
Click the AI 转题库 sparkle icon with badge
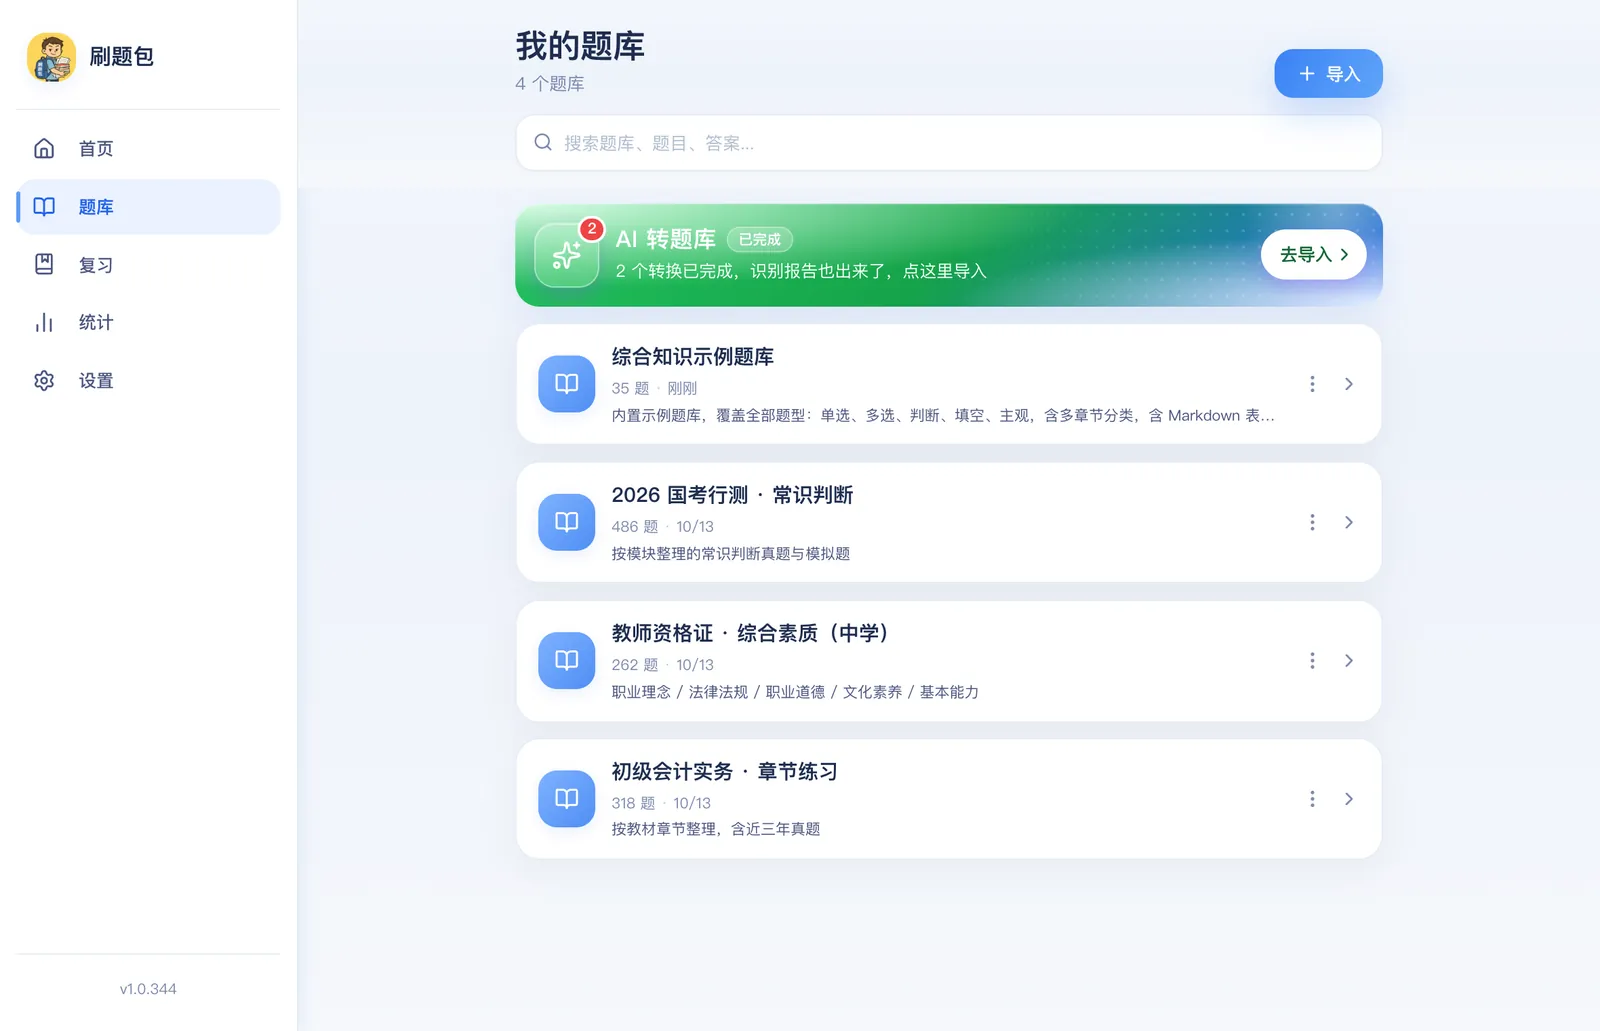567,255
